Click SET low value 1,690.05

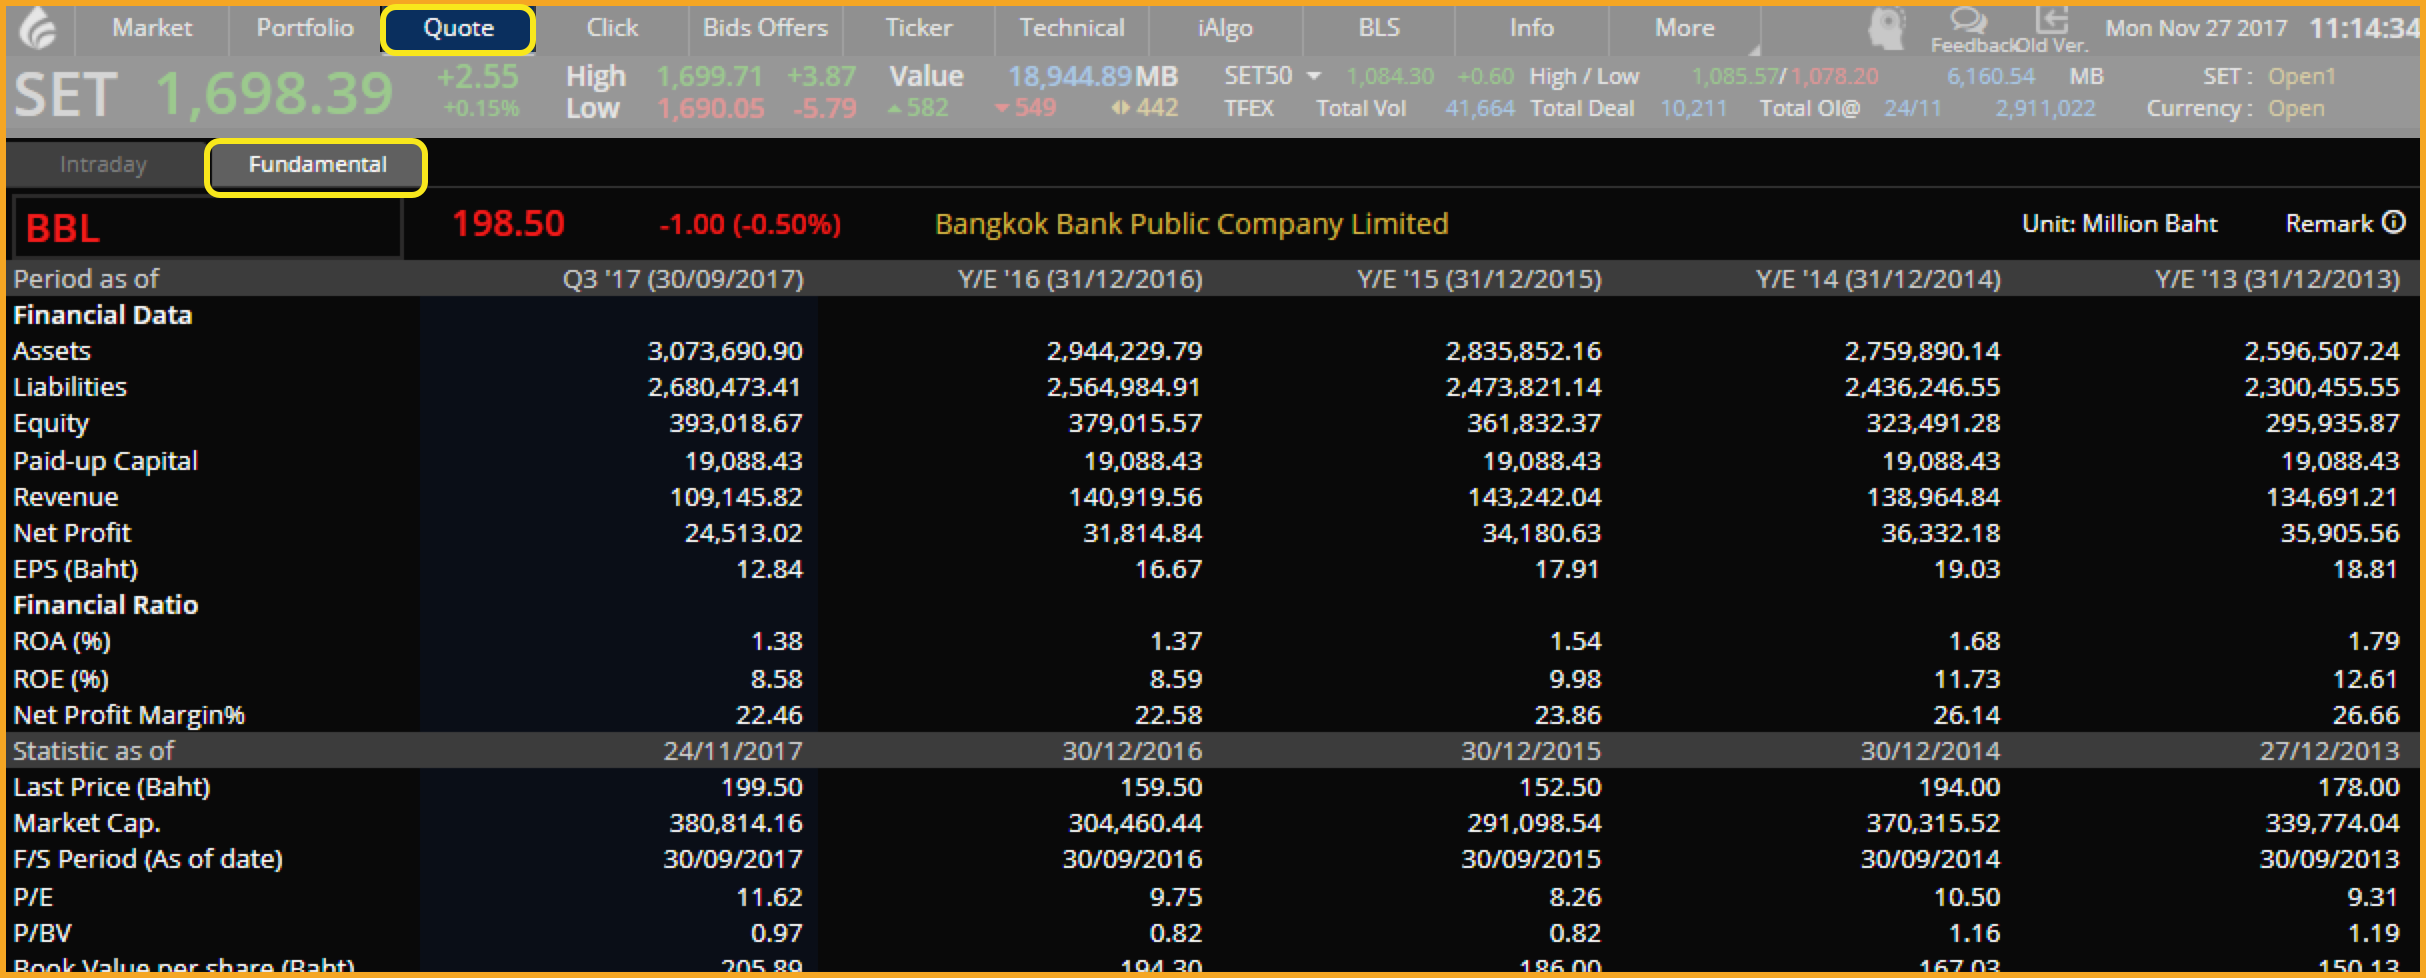(x=710, y=108)
